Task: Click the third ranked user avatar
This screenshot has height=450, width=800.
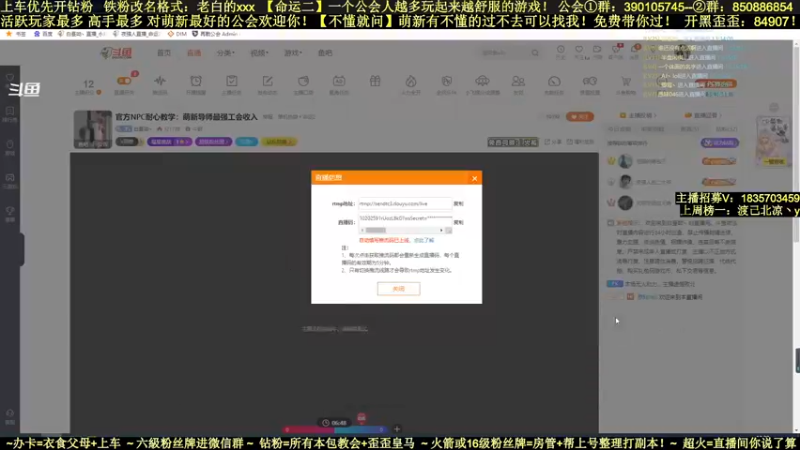Action: click(625, 203)
